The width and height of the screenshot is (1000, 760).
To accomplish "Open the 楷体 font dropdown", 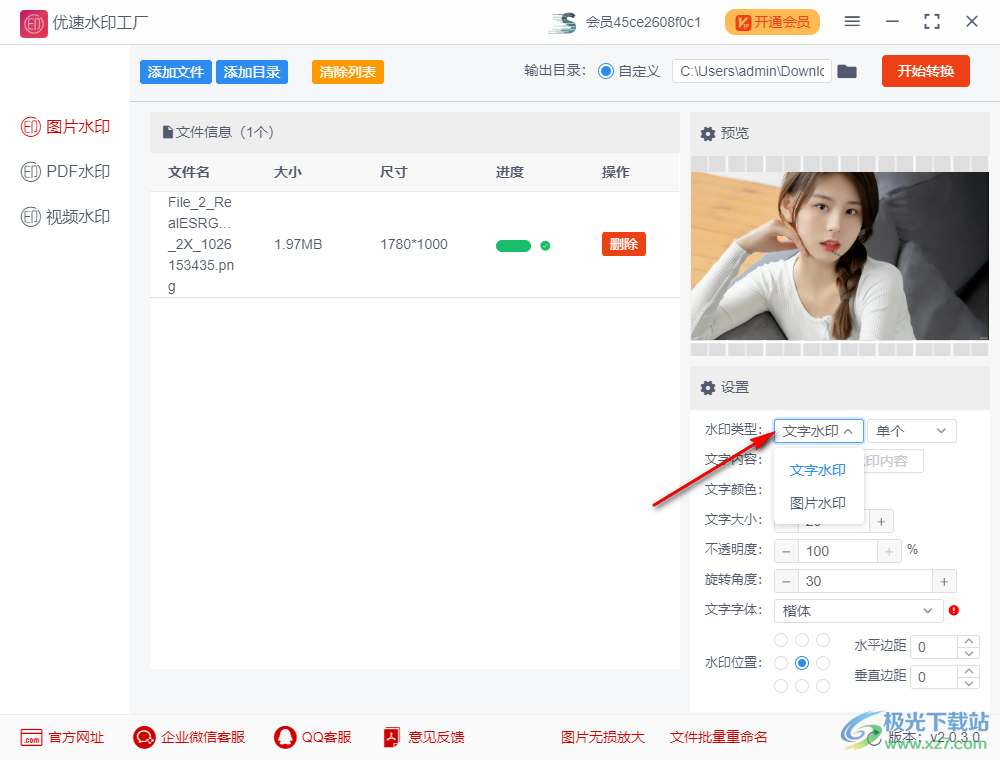I will pos(858,610).
